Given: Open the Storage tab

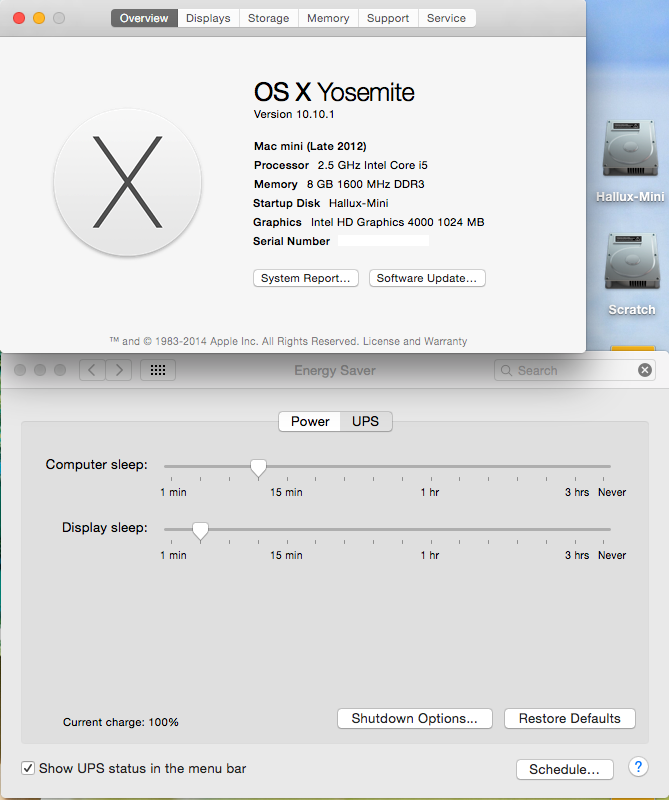Looking at the screenshot, I should click(x=268, y=18).
